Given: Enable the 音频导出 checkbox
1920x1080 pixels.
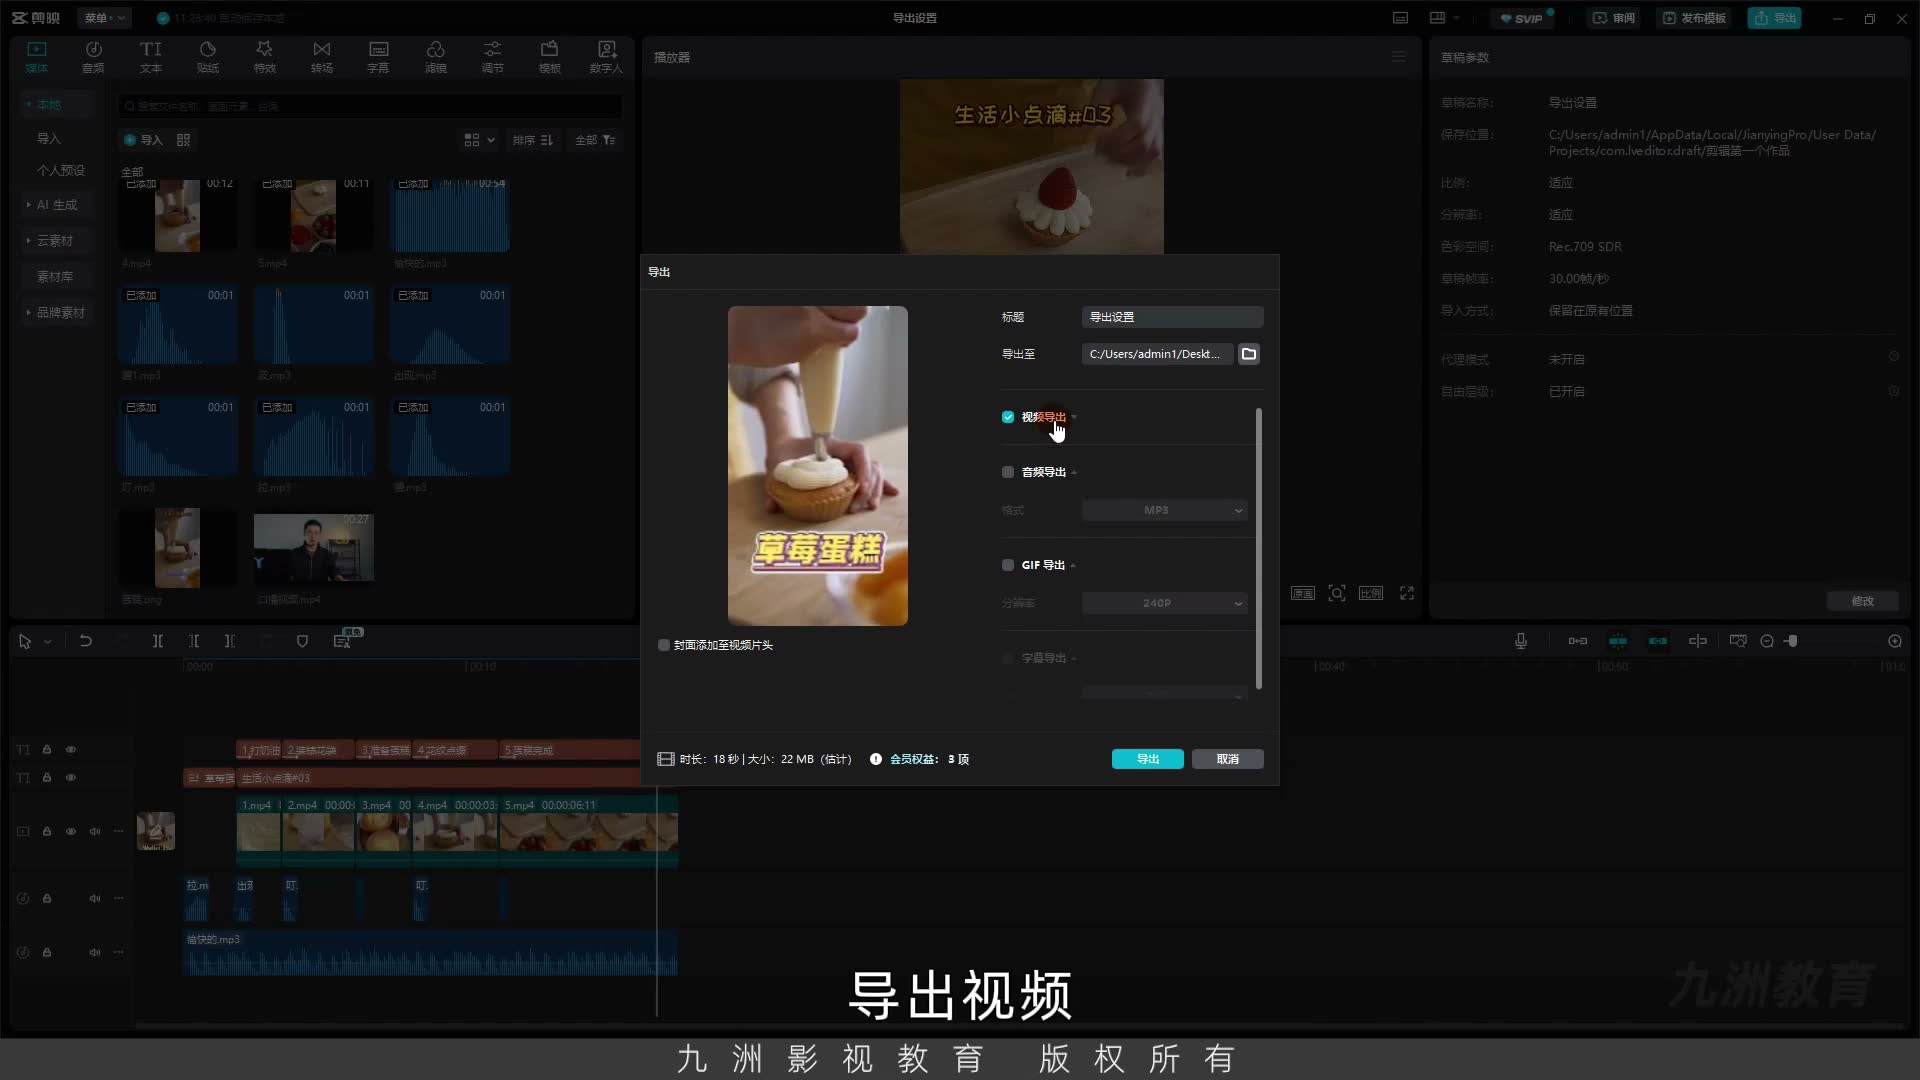Looking at the screenshot, I should (x=1008, y=472).
